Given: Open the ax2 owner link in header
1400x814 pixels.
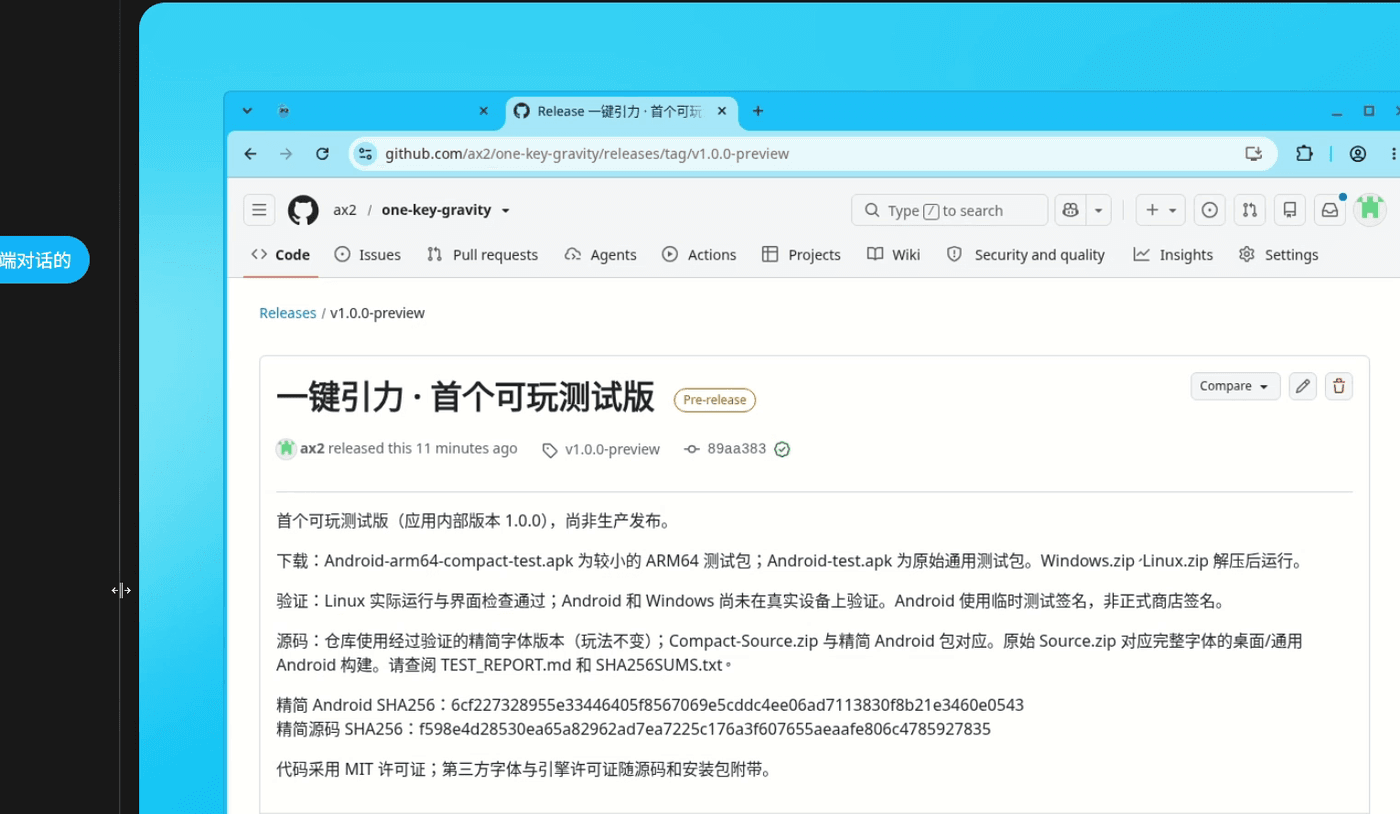Looking at the screenshot, I should 345,210.
